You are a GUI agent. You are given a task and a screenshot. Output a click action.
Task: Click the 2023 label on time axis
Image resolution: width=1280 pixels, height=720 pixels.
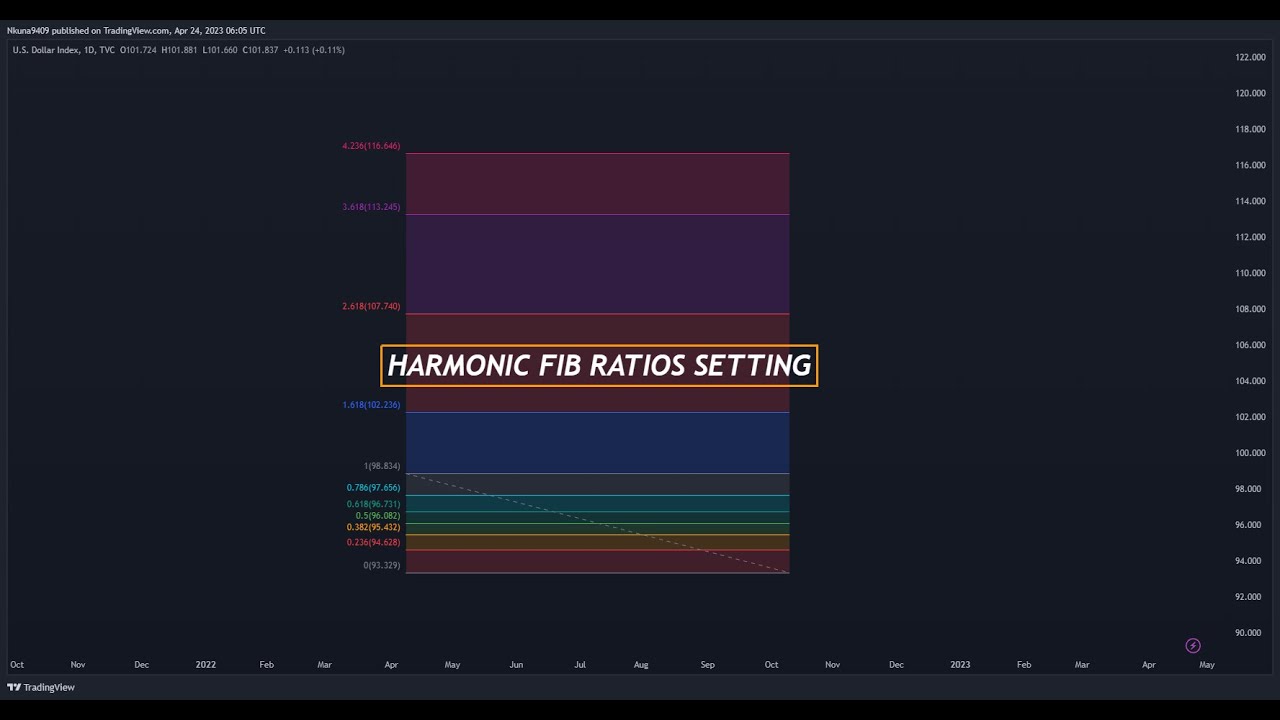point(960,664)
